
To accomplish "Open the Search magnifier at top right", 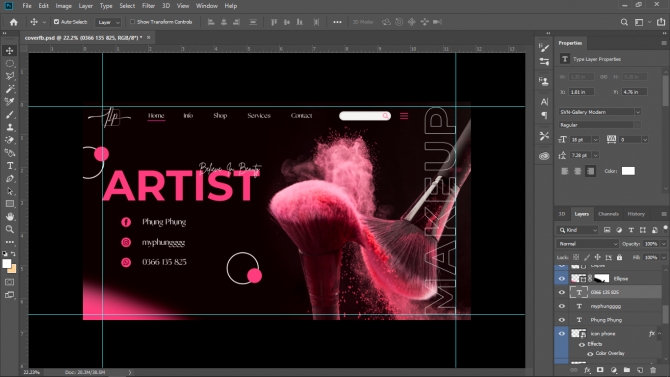I will click(624, 22).
